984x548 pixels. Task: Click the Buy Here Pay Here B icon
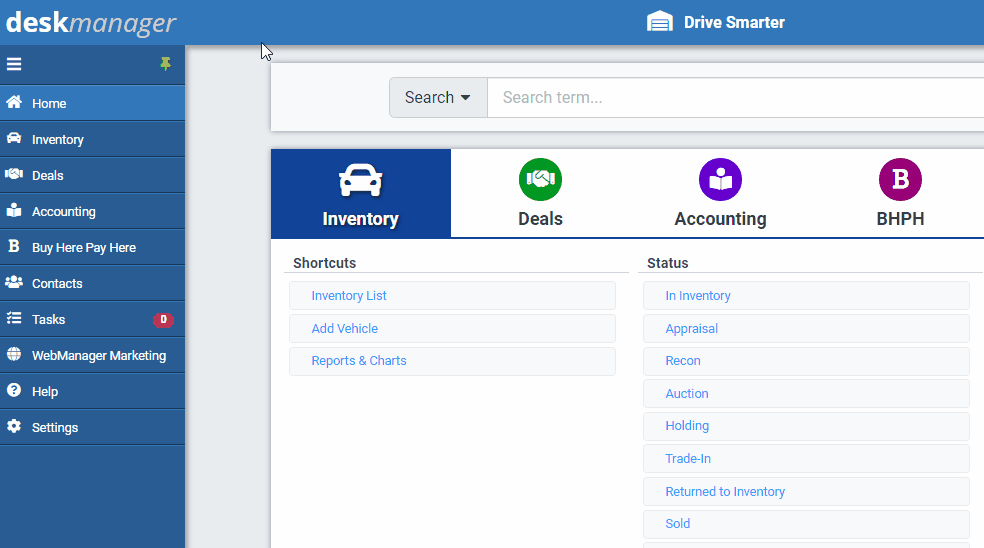14,247
